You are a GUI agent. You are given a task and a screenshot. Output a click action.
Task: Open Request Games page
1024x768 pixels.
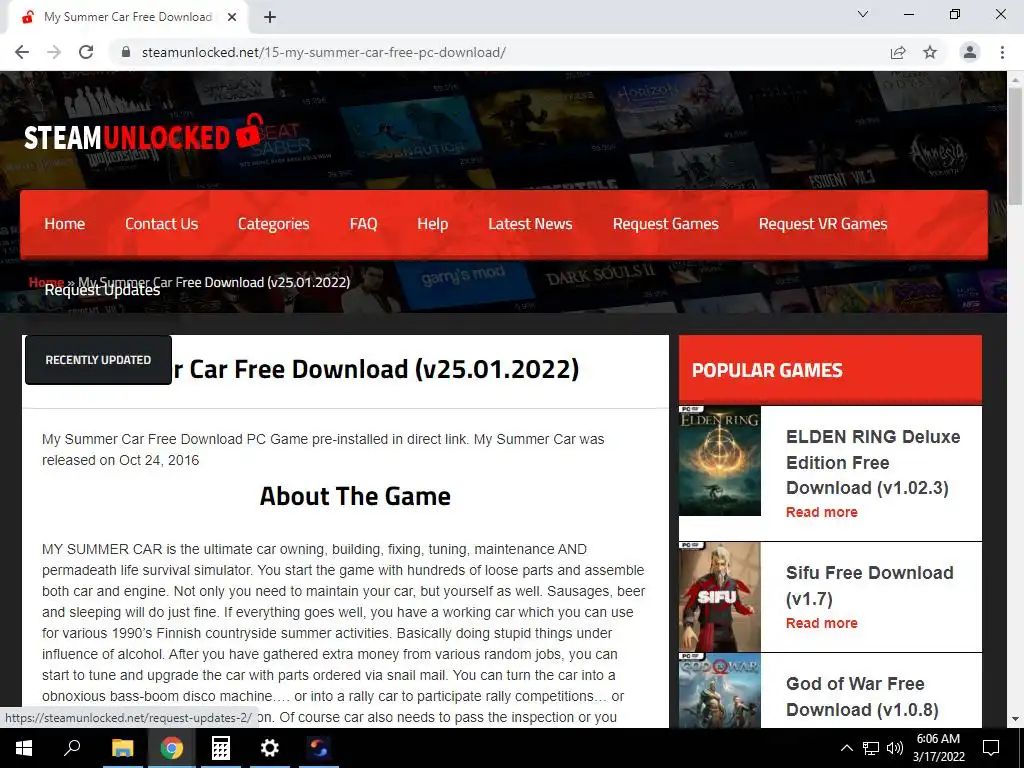tap(665, 224)
